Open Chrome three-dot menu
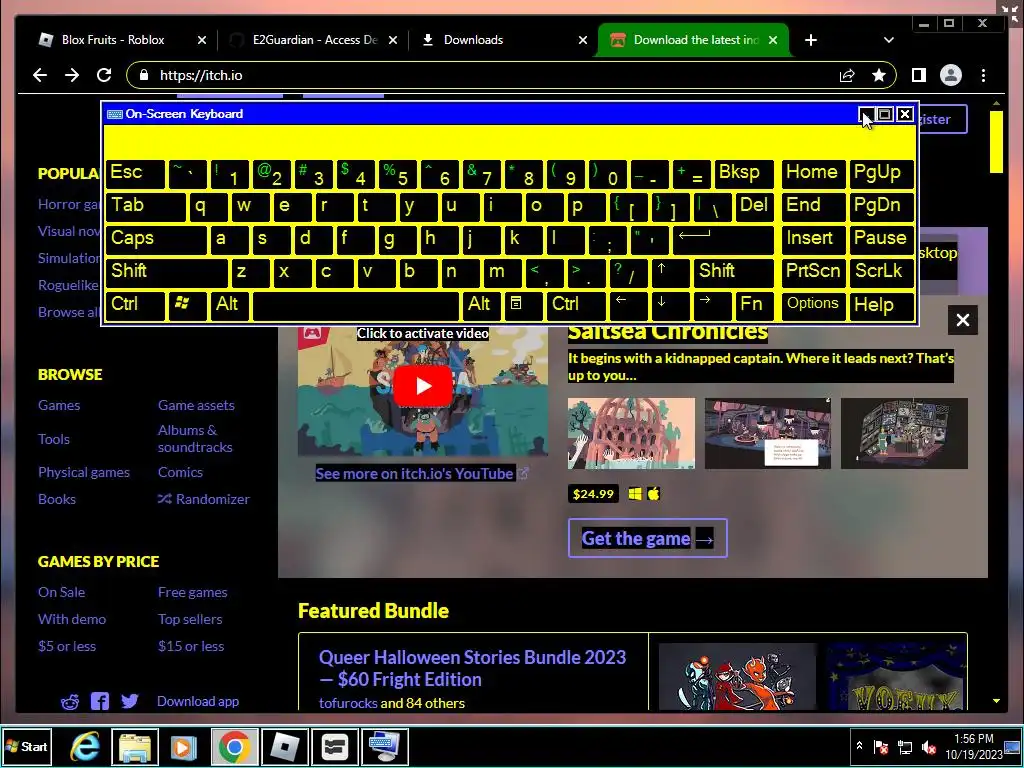1024x768 pixels. coord(984,75)
